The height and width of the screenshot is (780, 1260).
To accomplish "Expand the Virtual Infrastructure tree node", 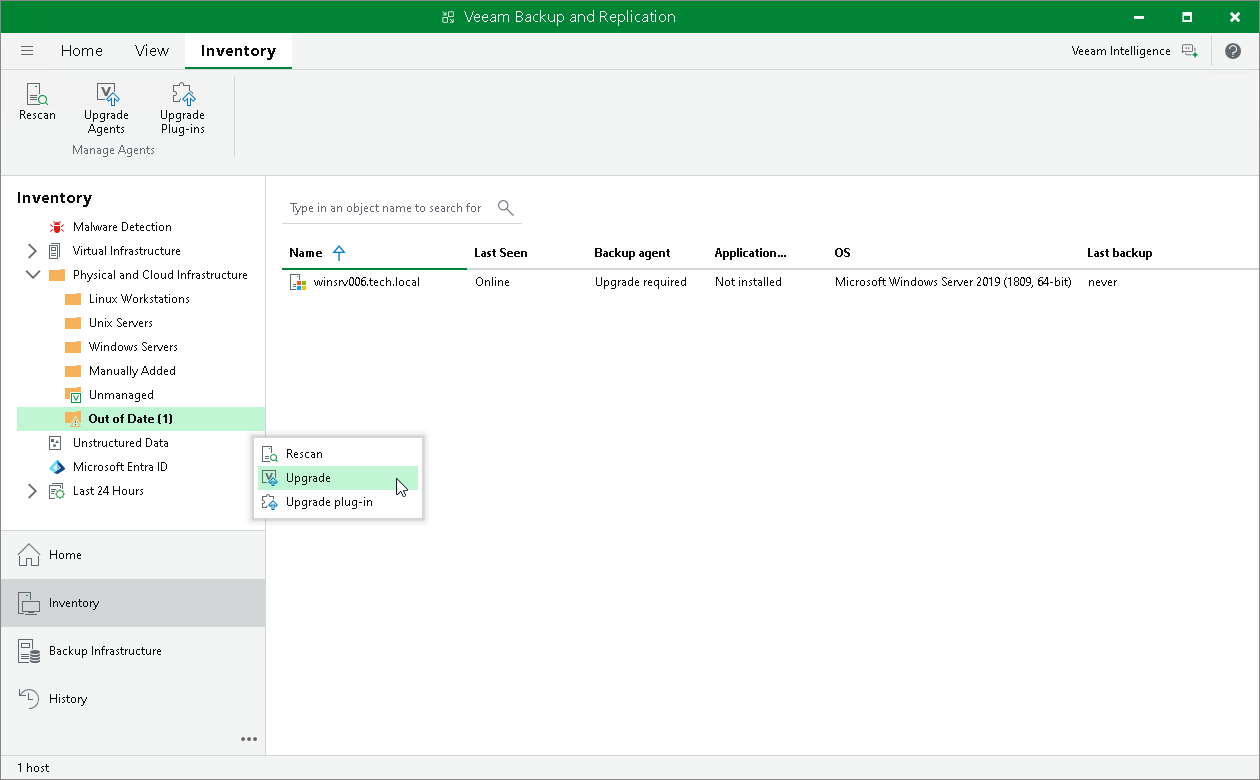I will pyautogui.click(x=31, y=250).
